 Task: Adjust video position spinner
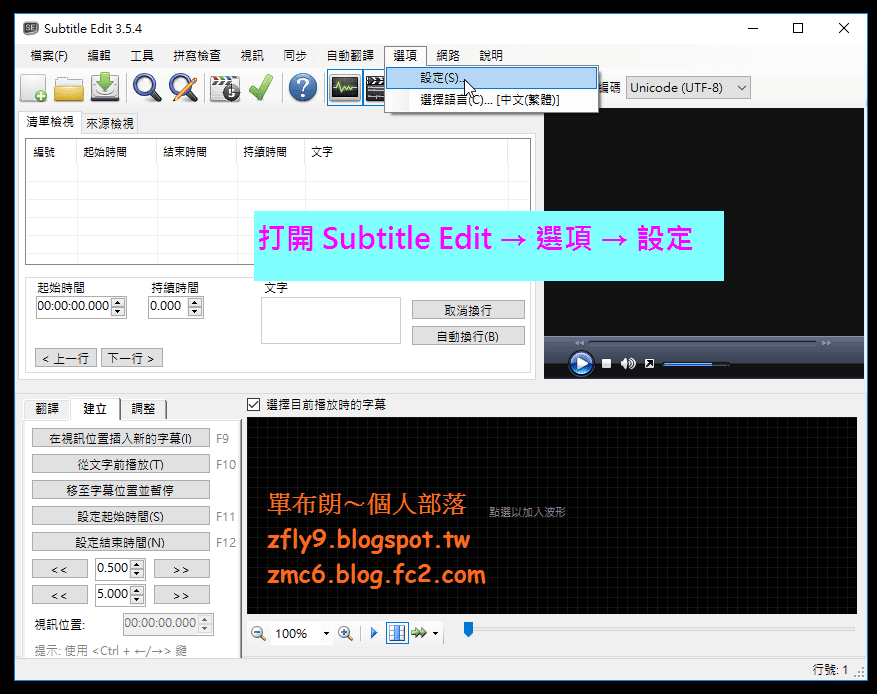[x=205, y=624]
